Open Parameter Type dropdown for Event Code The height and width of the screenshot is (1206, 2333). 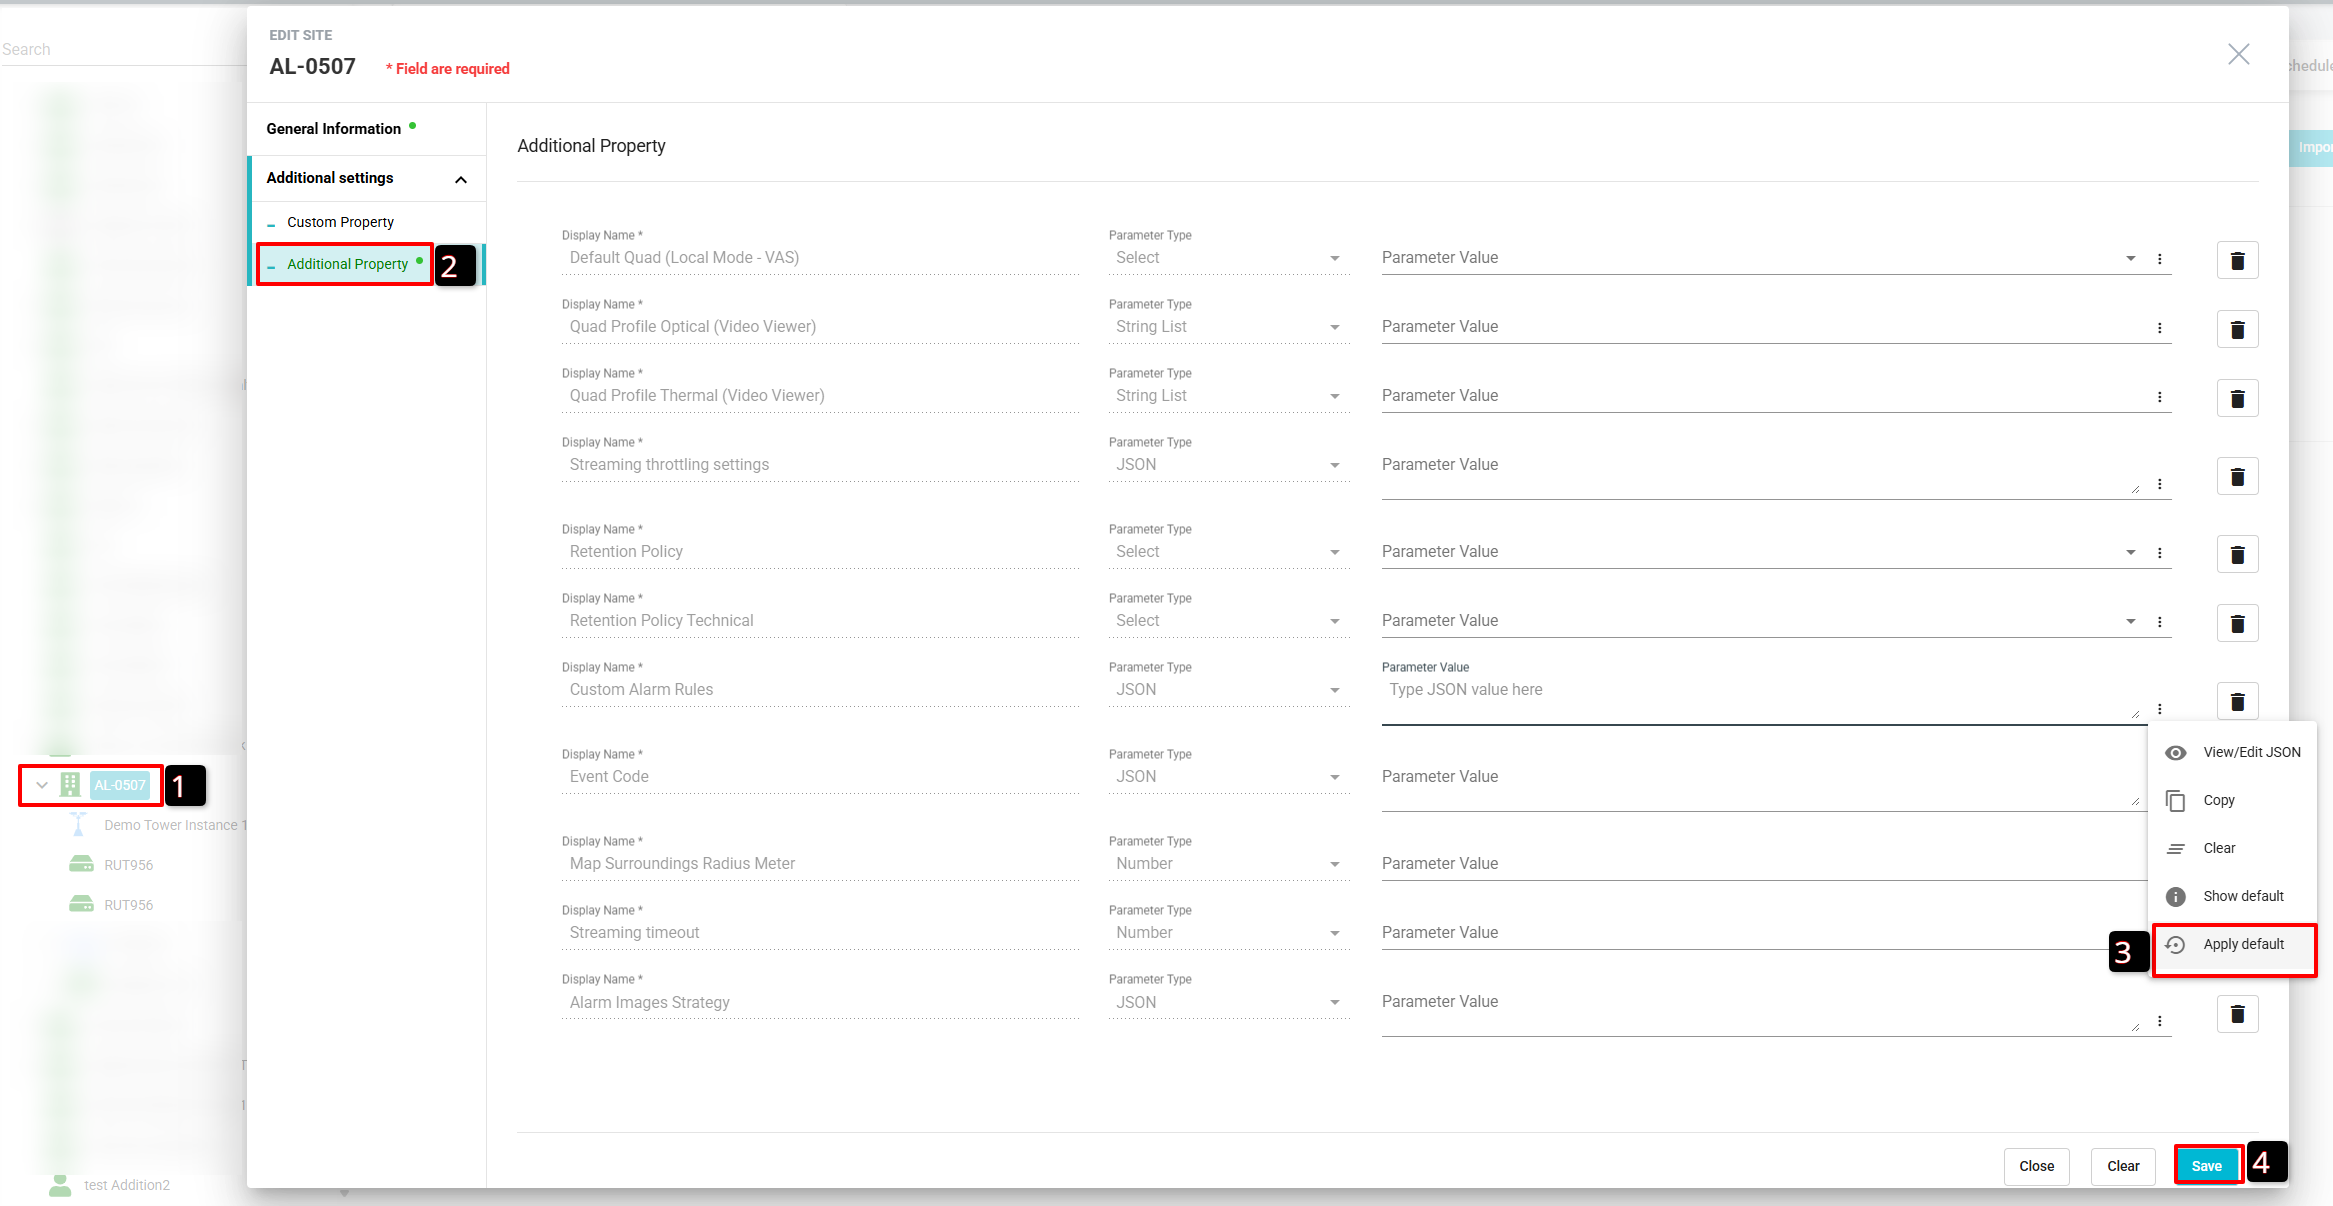[1334, 778]
